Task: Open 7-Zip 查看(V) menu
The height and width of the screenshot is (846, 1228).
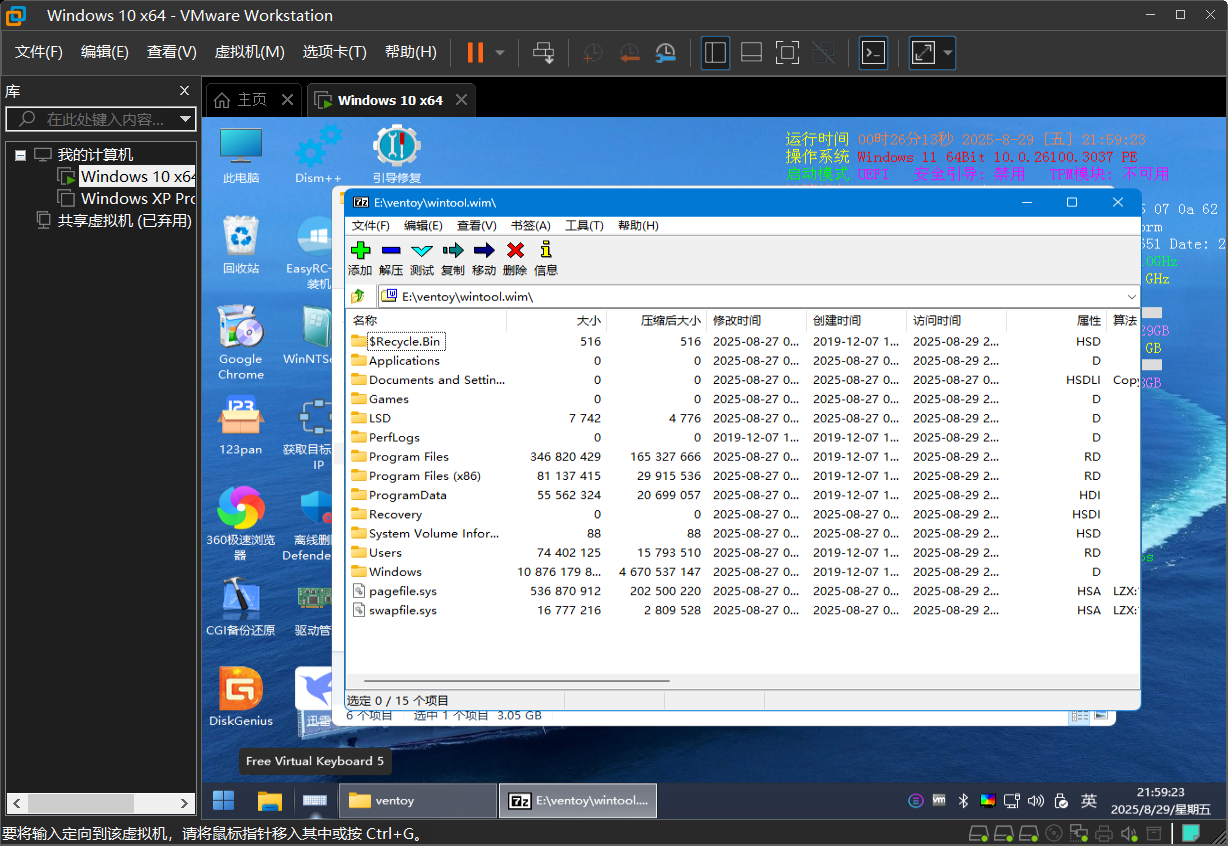Action: (x=477, y=225)
